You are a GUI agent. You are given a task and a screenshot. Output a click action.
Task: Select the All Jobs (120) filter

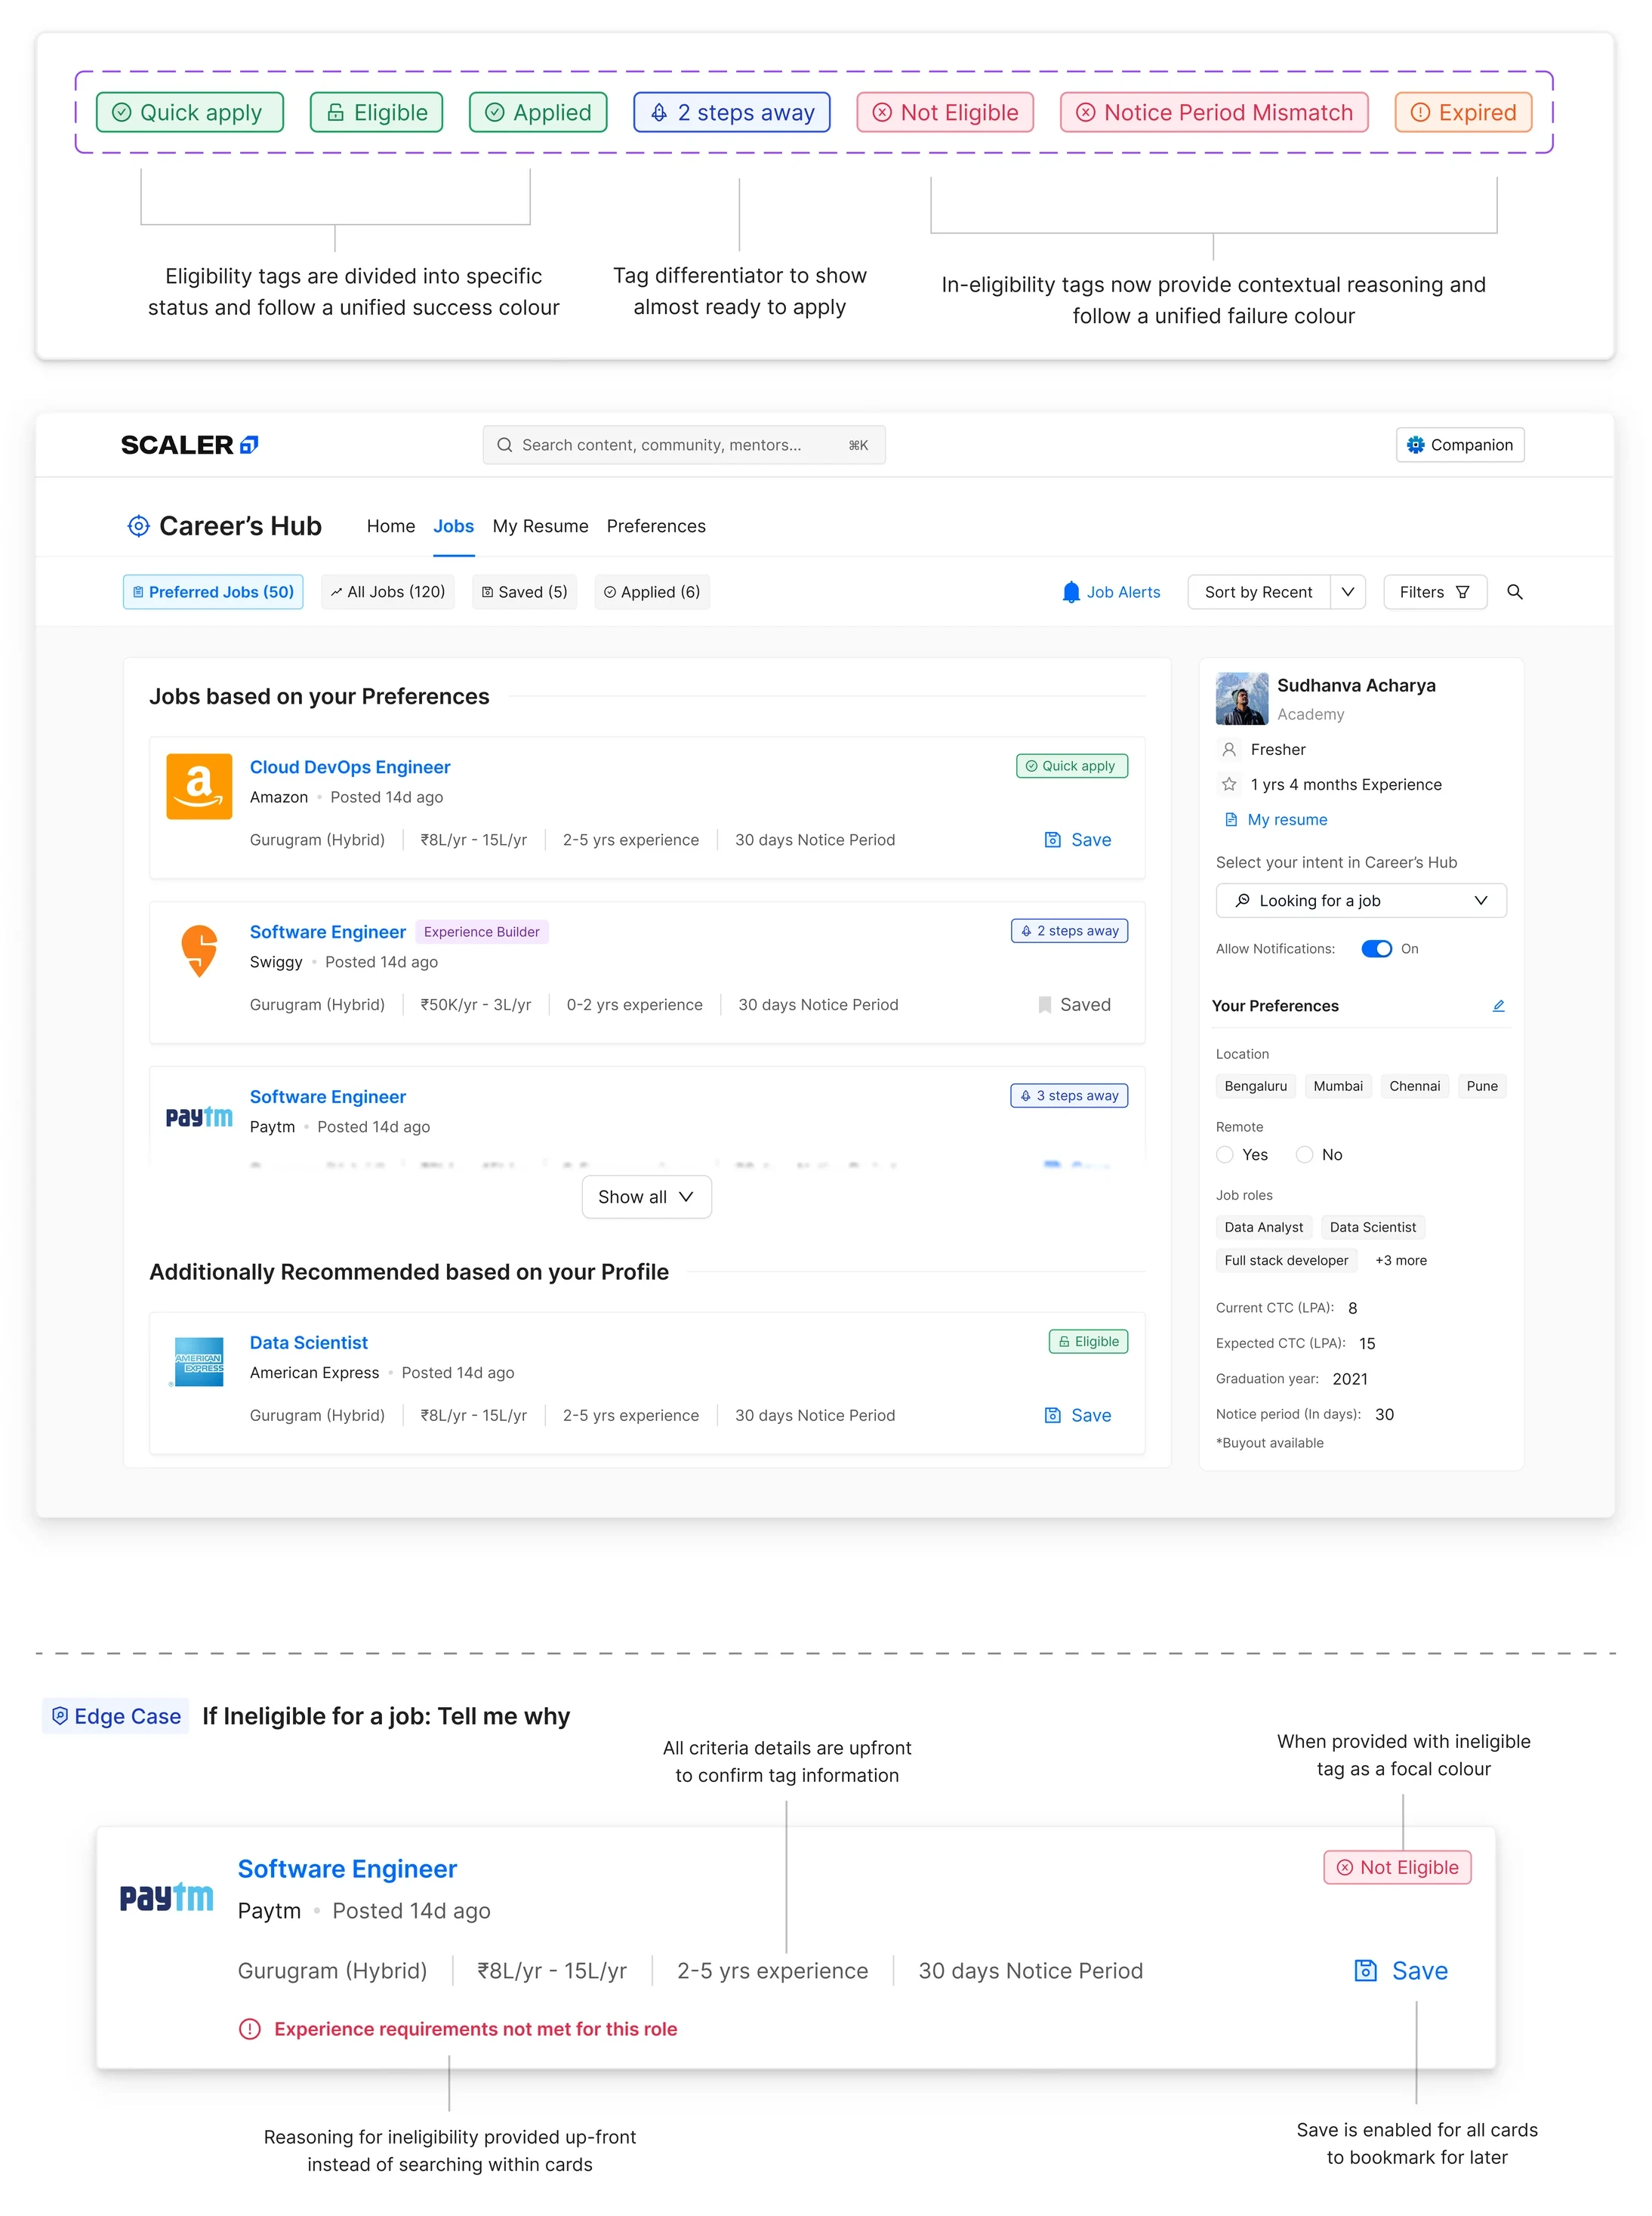pos(388,592)
